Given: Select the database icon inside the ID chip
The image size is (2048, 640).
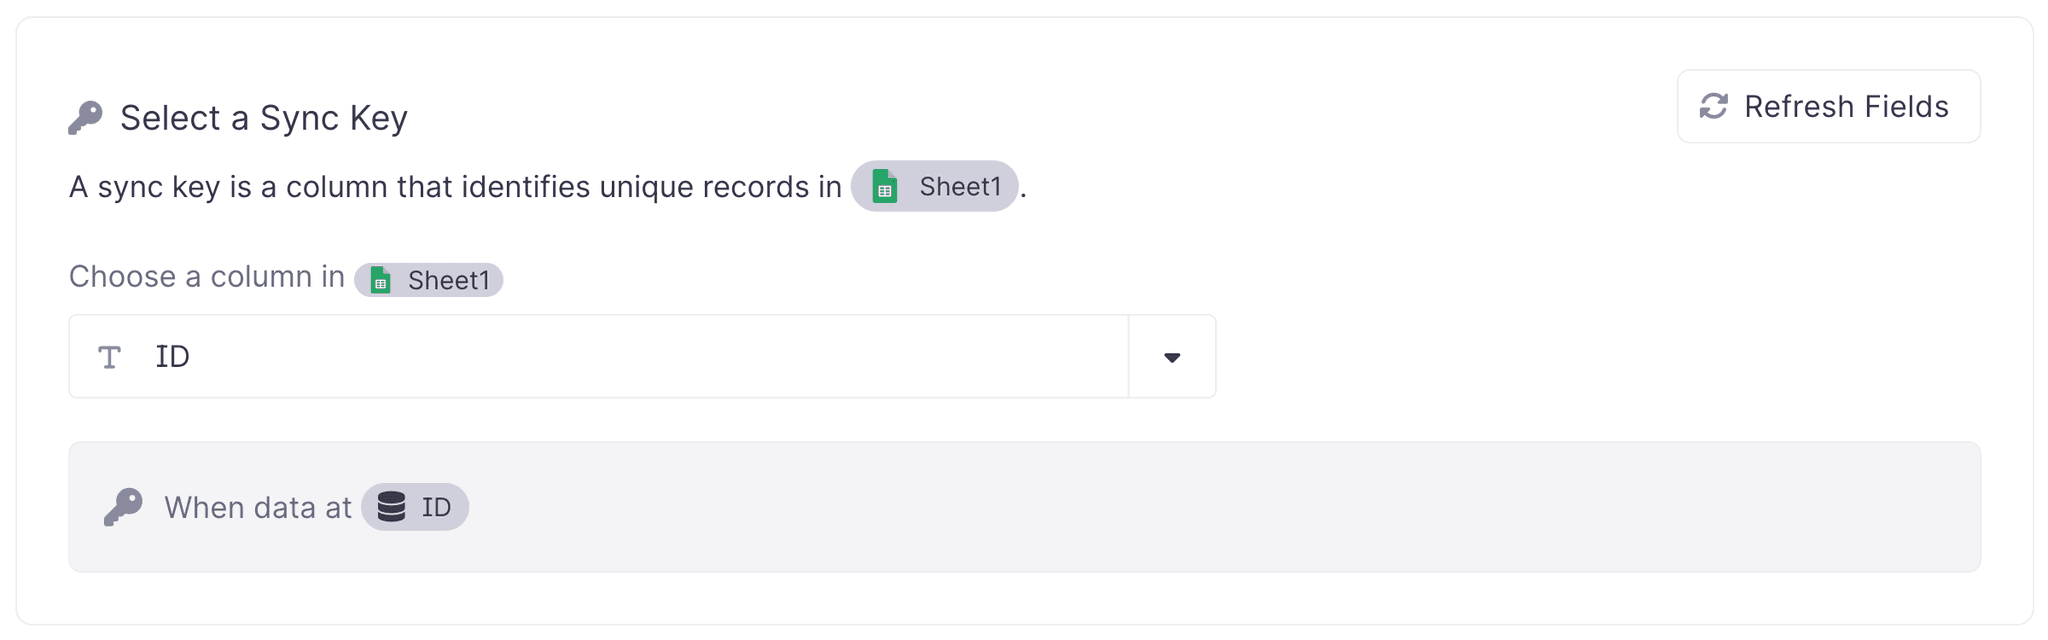Looking at the screenshot, I should [390, 507].
